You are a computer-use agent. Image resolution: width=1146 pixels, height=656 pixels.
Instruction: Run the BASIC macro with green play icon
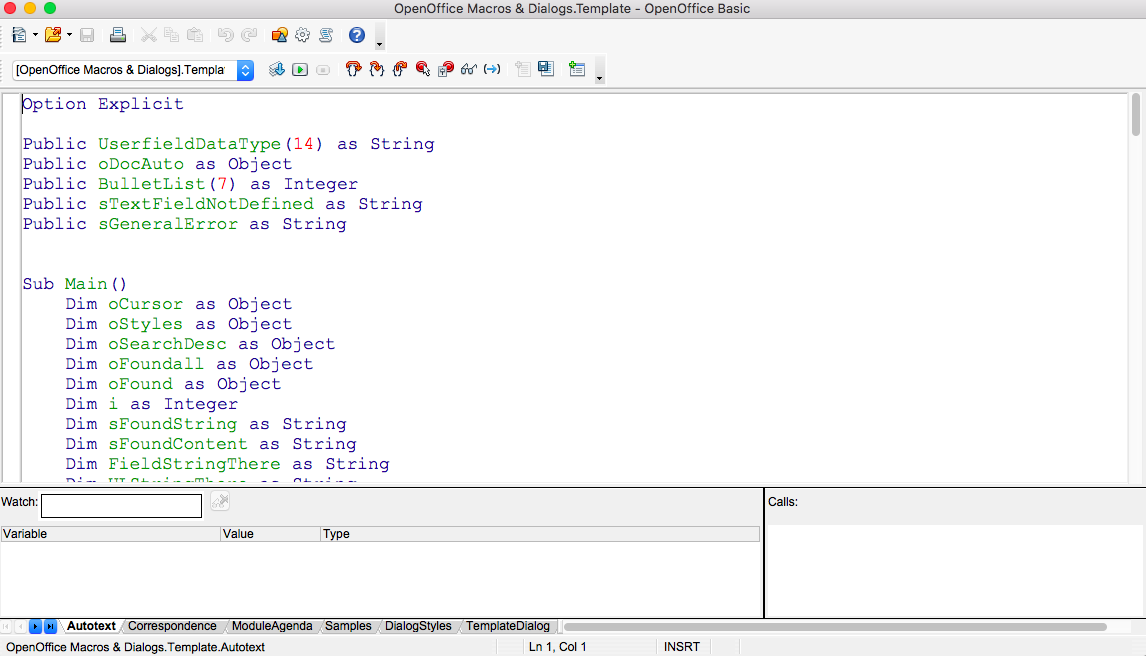coord(299,70)
